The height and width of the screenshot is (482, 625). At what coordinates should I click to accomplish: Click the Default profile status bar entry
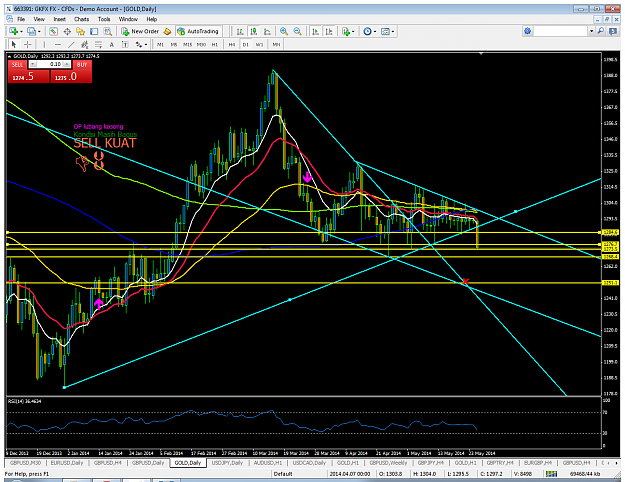coord(283,474)
